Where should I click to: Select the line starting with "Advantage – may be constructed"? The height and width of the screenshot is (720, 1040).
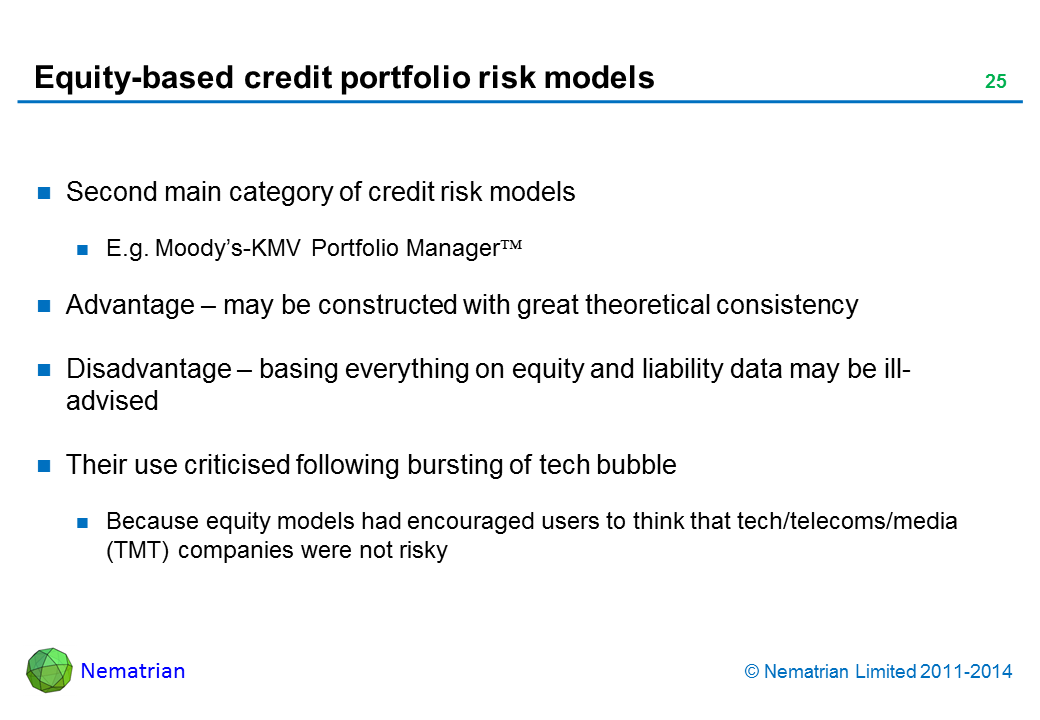tap(461, 306)
